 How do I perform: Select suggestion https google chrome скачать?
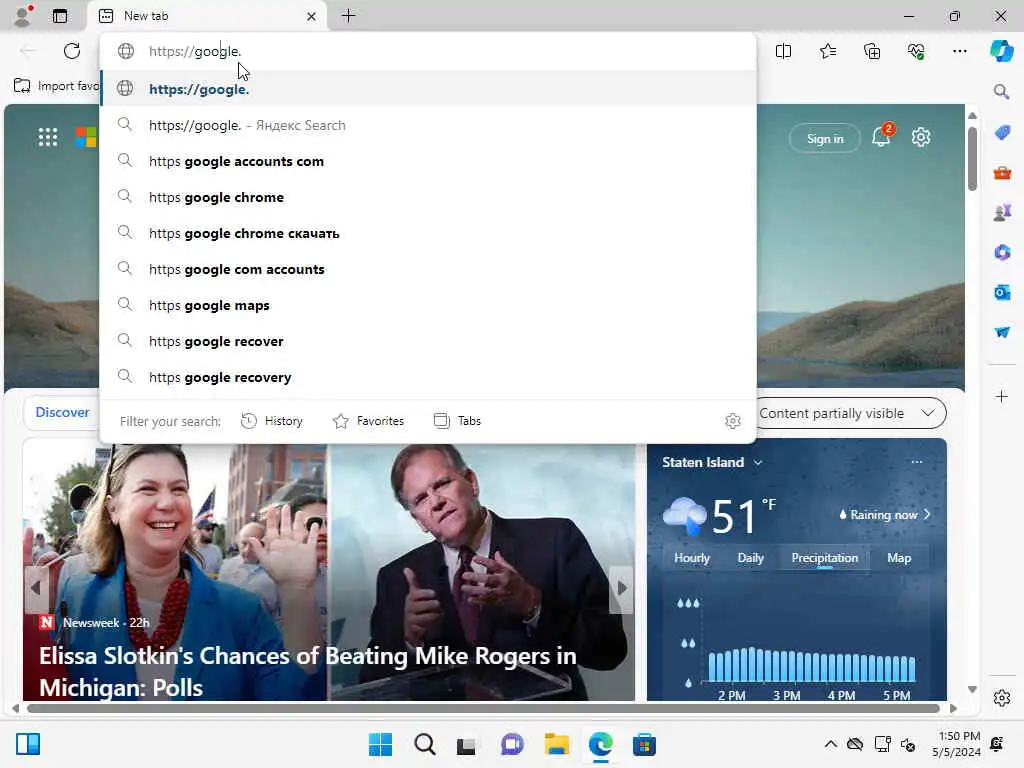(x=428, y=232)
